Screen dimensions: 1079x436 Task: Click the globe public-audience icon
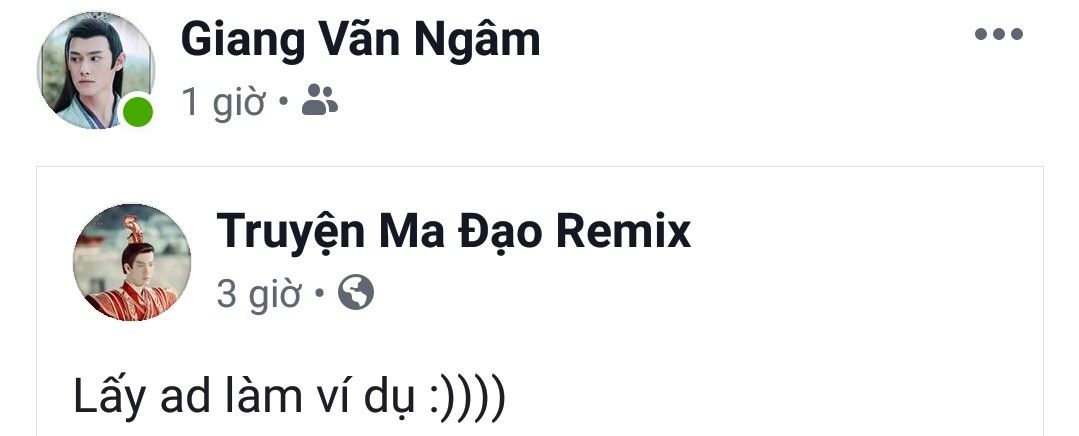pos(356,293)
